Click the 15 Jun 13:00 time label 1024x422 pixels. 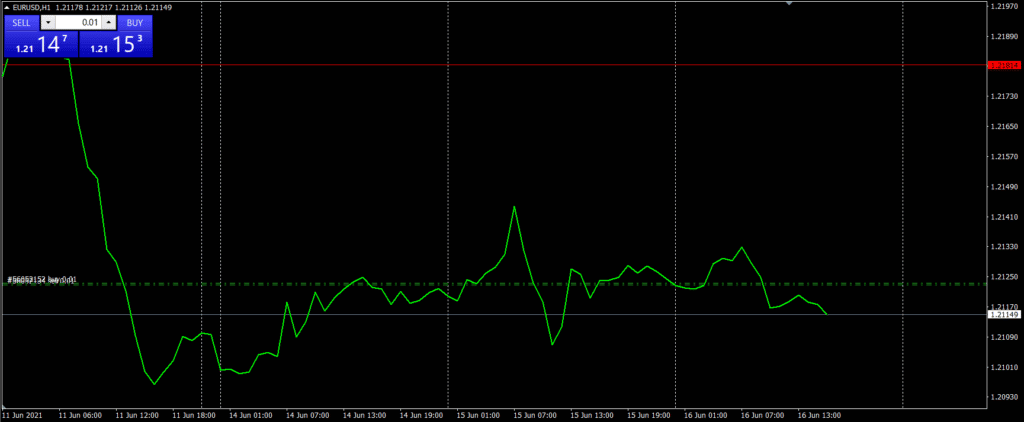point(590,415)
